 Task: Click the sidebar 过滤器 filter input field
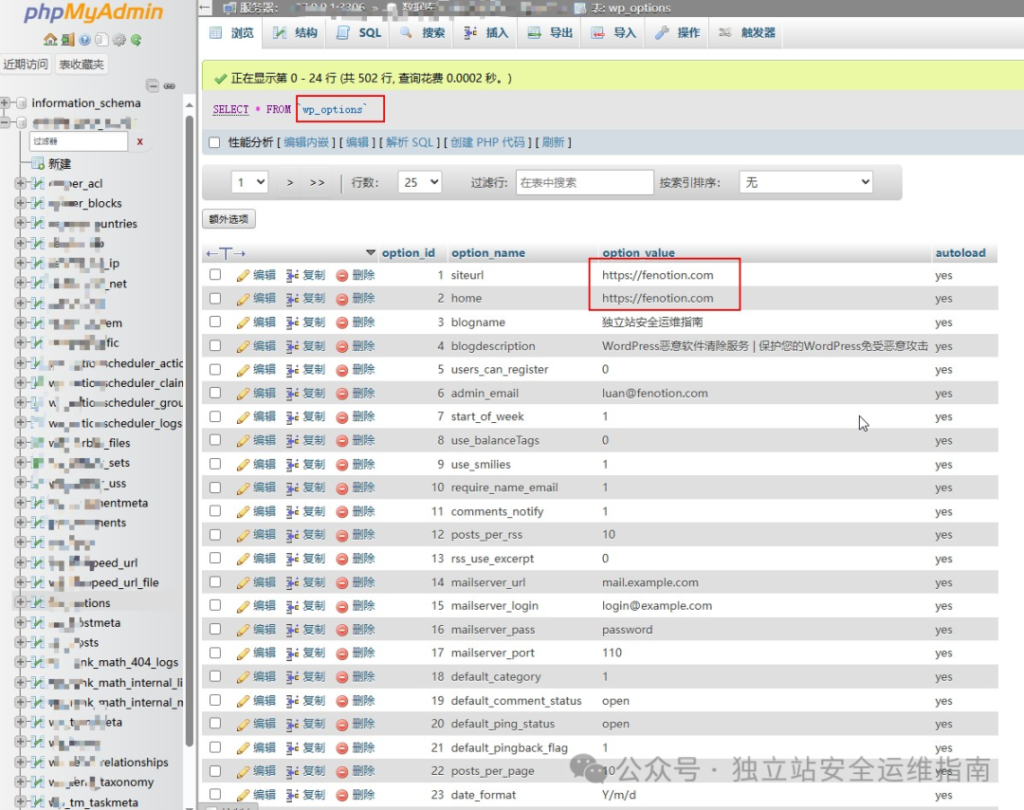click(x=78, y=141)
